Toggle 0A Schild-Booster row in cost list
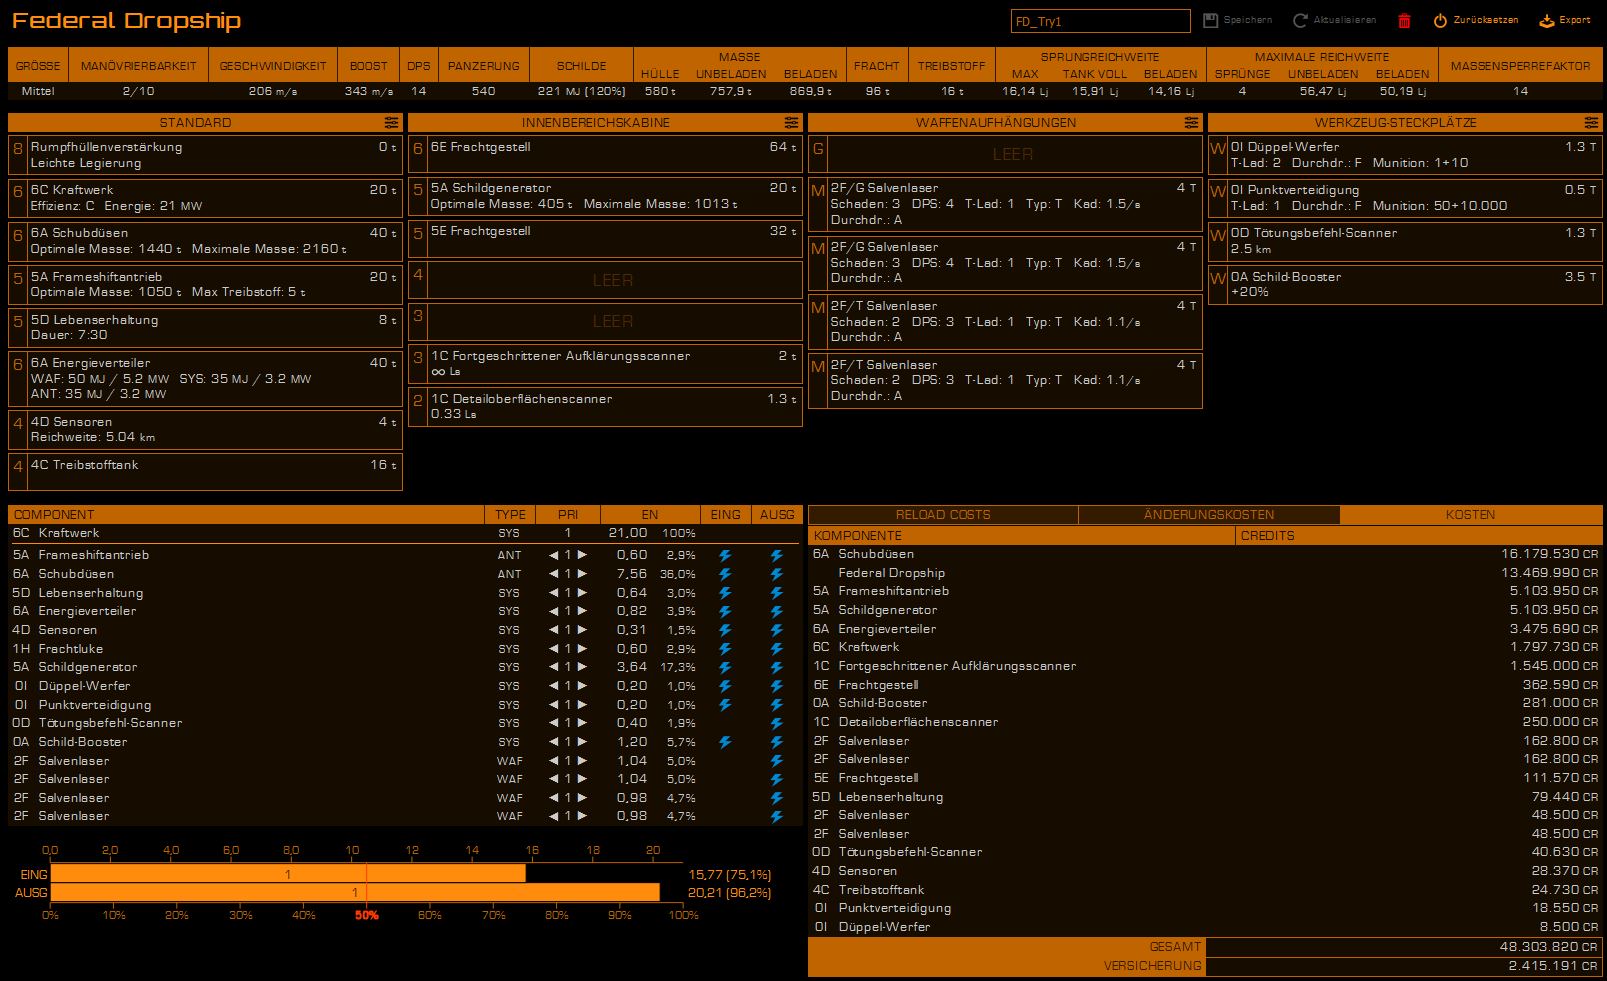The width and height of the screenshot is (1607, 981). tap(1205, 703)
